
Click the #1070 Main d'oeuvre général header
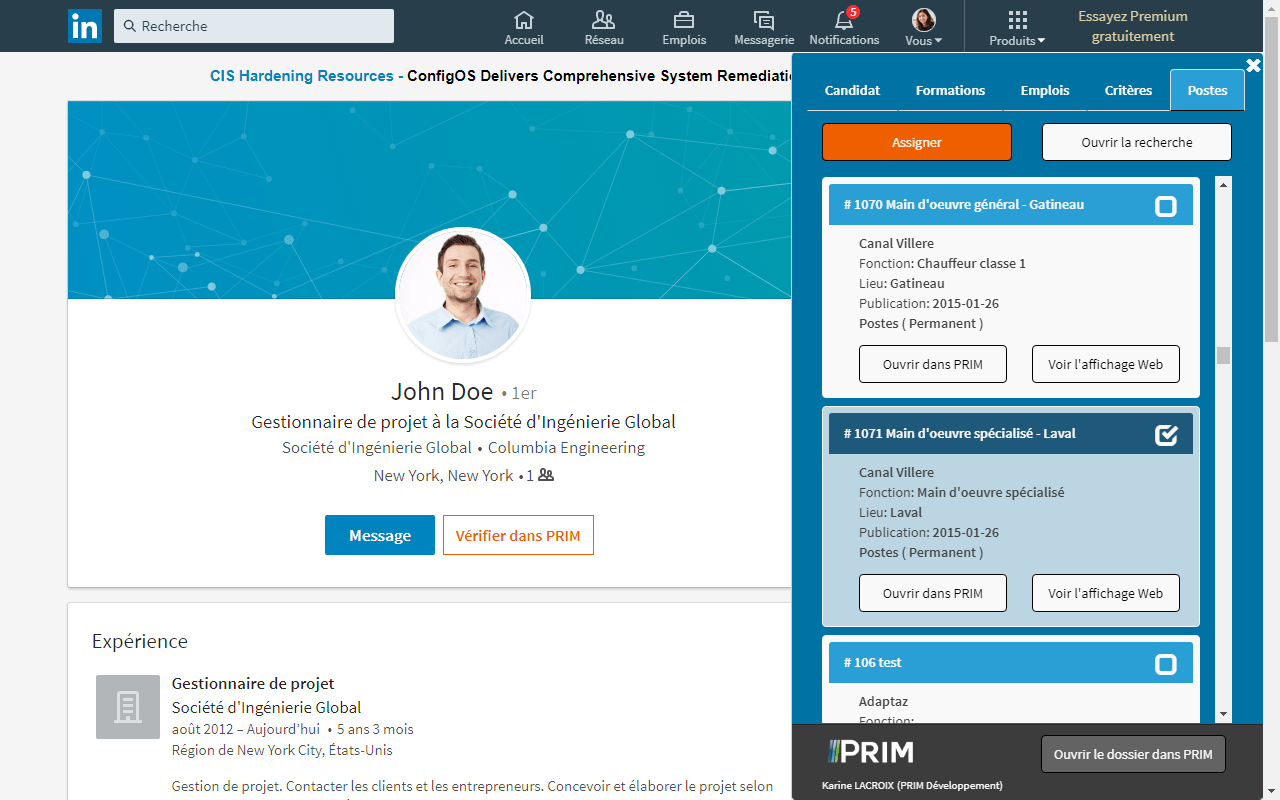click(1011, 204)
